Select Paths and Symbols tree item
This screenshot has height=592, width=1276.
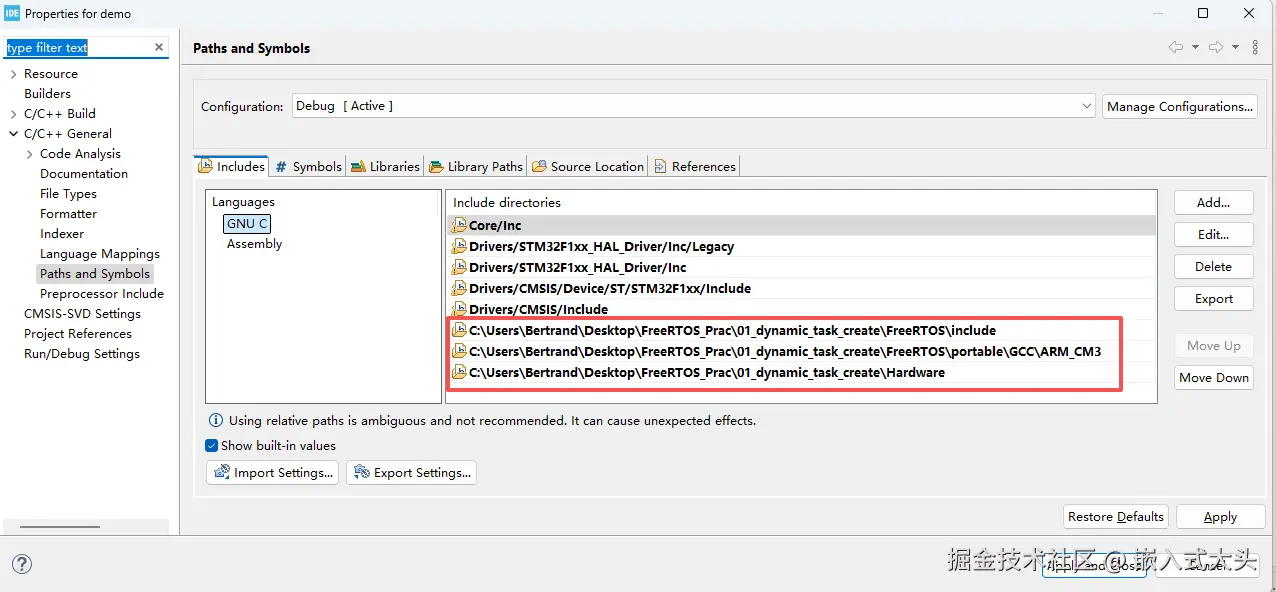point(95,274)
